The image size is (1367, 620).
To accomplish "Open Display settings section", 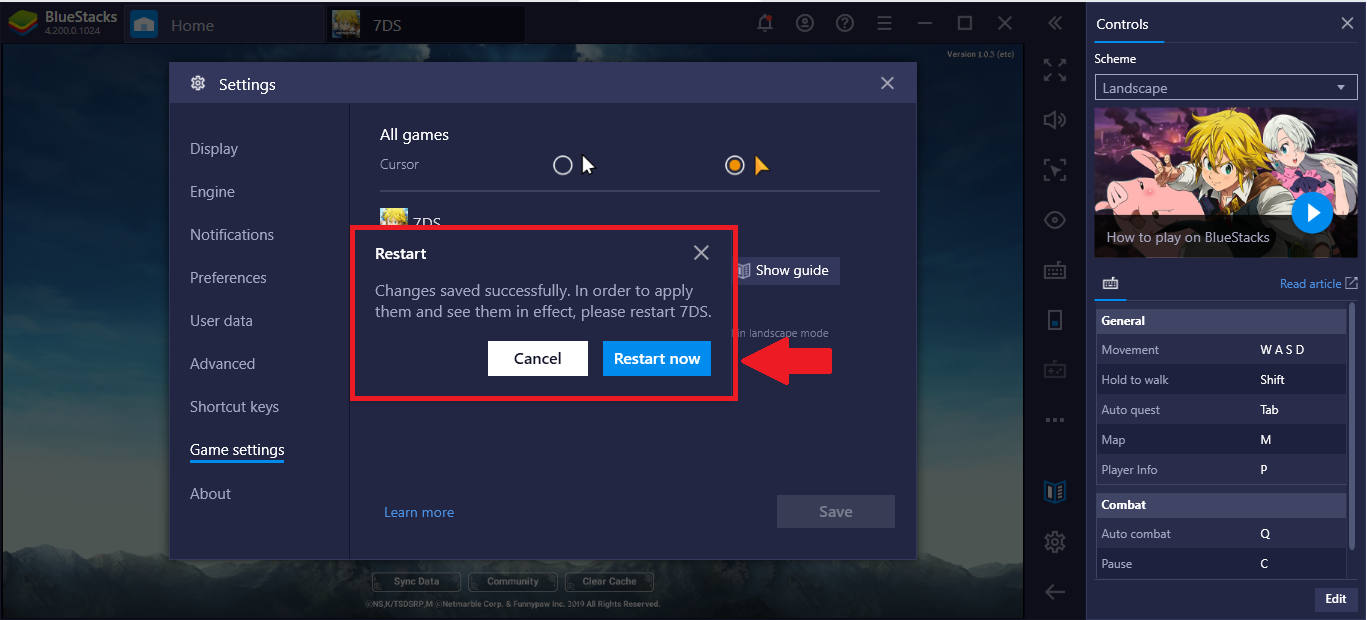I will [214, 149].
